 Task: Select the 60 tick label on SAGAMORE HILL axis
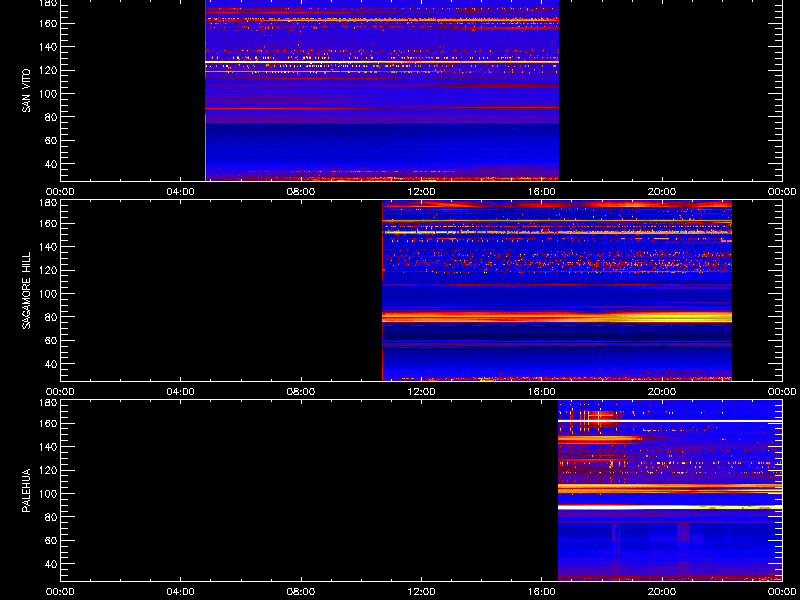click(52, 341)
